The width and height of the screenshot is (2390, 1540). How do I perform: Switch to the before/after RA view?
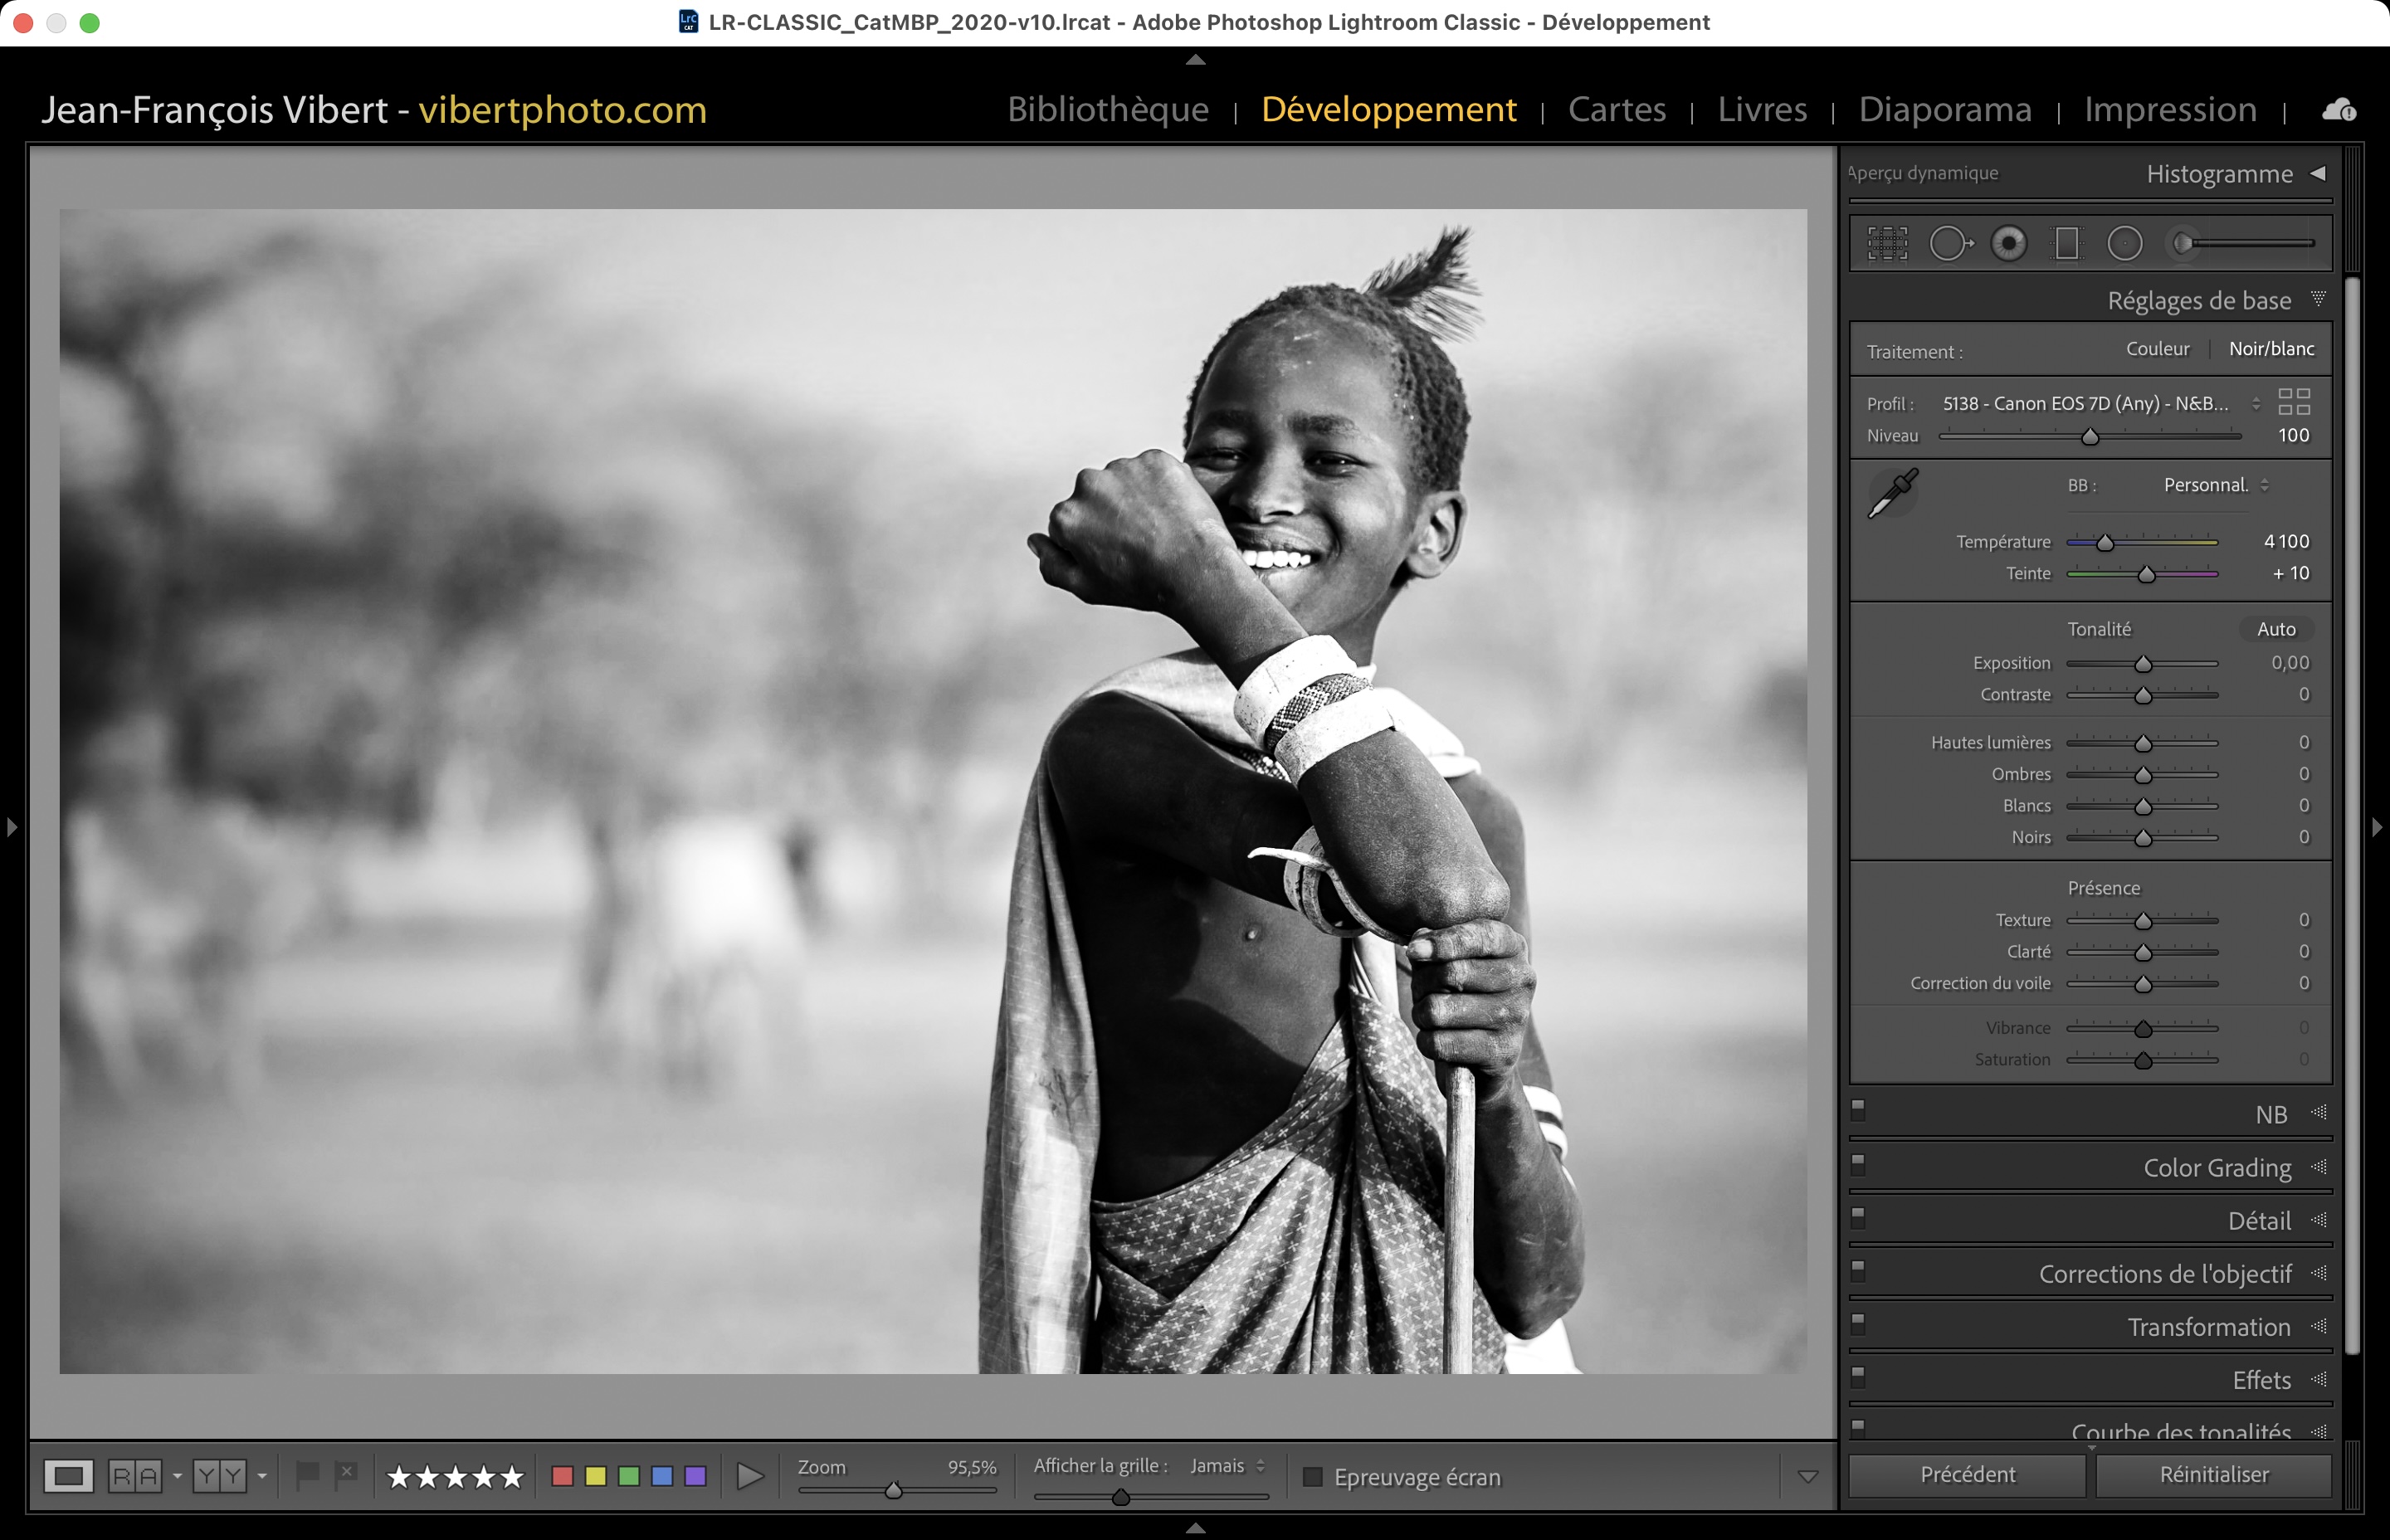point(135,1476)
